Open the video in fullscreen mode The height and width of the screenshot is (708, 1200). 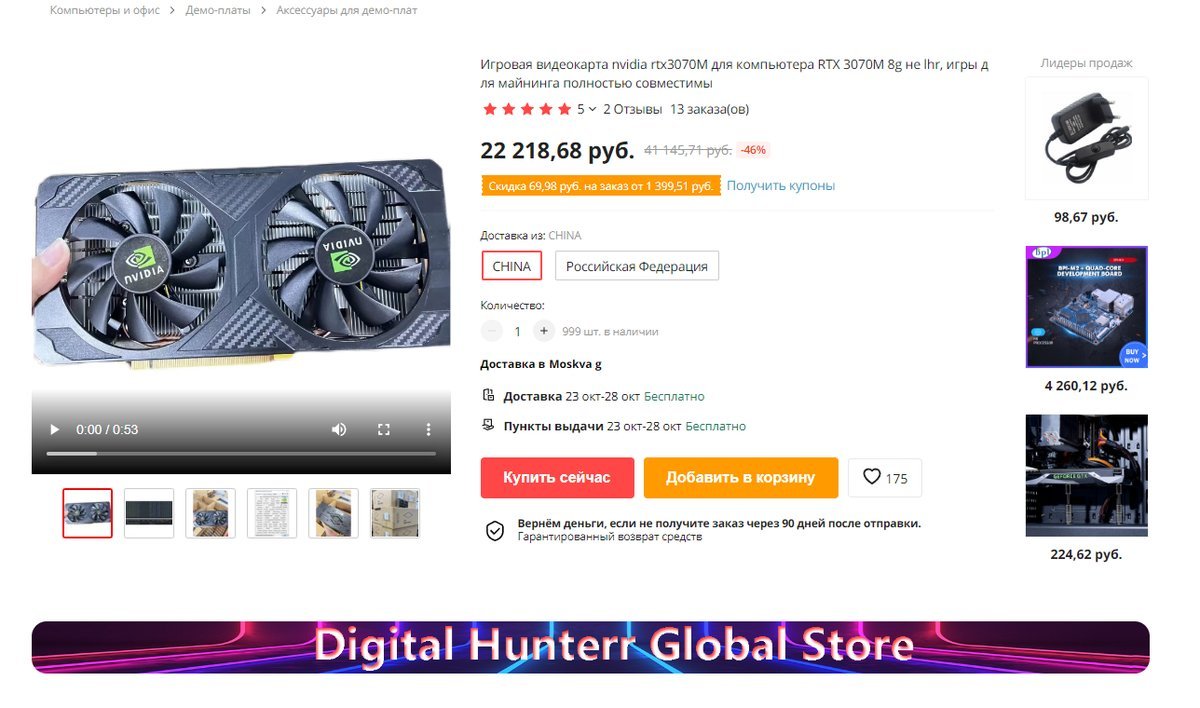coord(383,429)
